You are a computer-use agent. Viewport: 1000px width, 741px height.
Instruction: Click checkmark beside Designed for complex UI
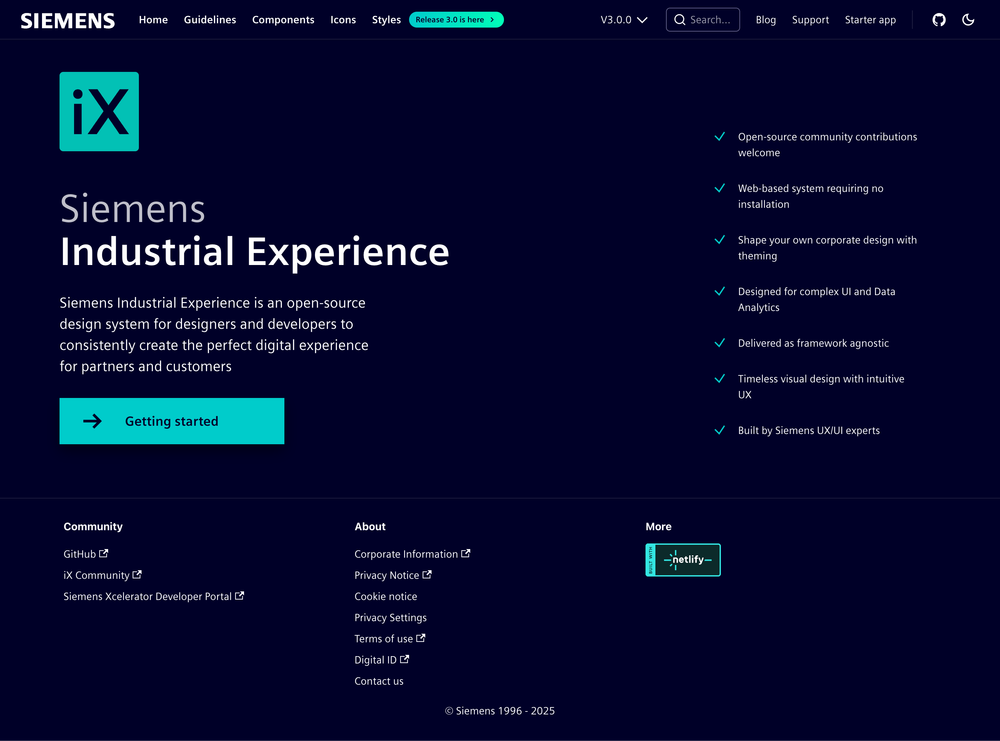pyautogui.click(x=719, y=291)
